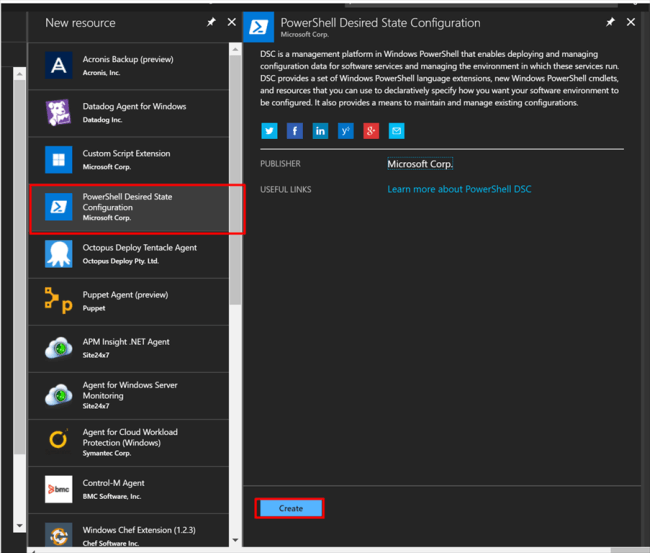Click the Microsoft Corp. publisher link

click(x=420, y=164)
